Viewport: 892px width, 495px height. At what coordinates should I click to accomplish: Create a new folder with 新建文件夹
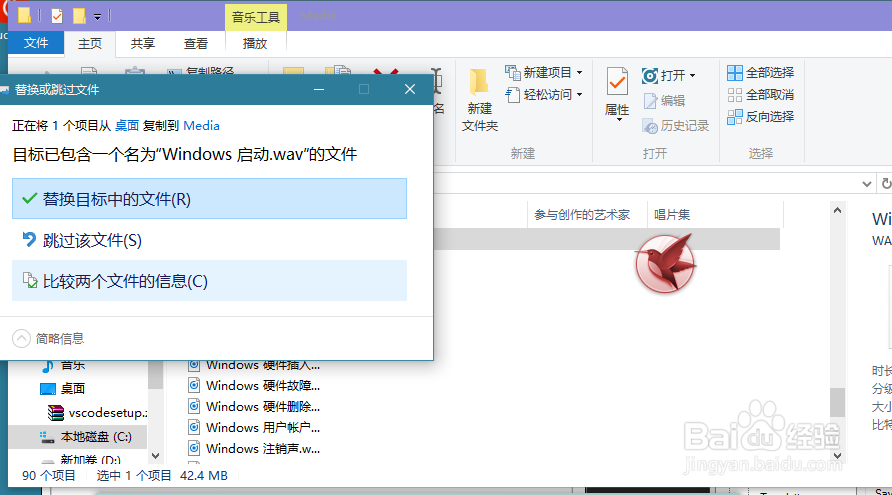click(480, 101)
